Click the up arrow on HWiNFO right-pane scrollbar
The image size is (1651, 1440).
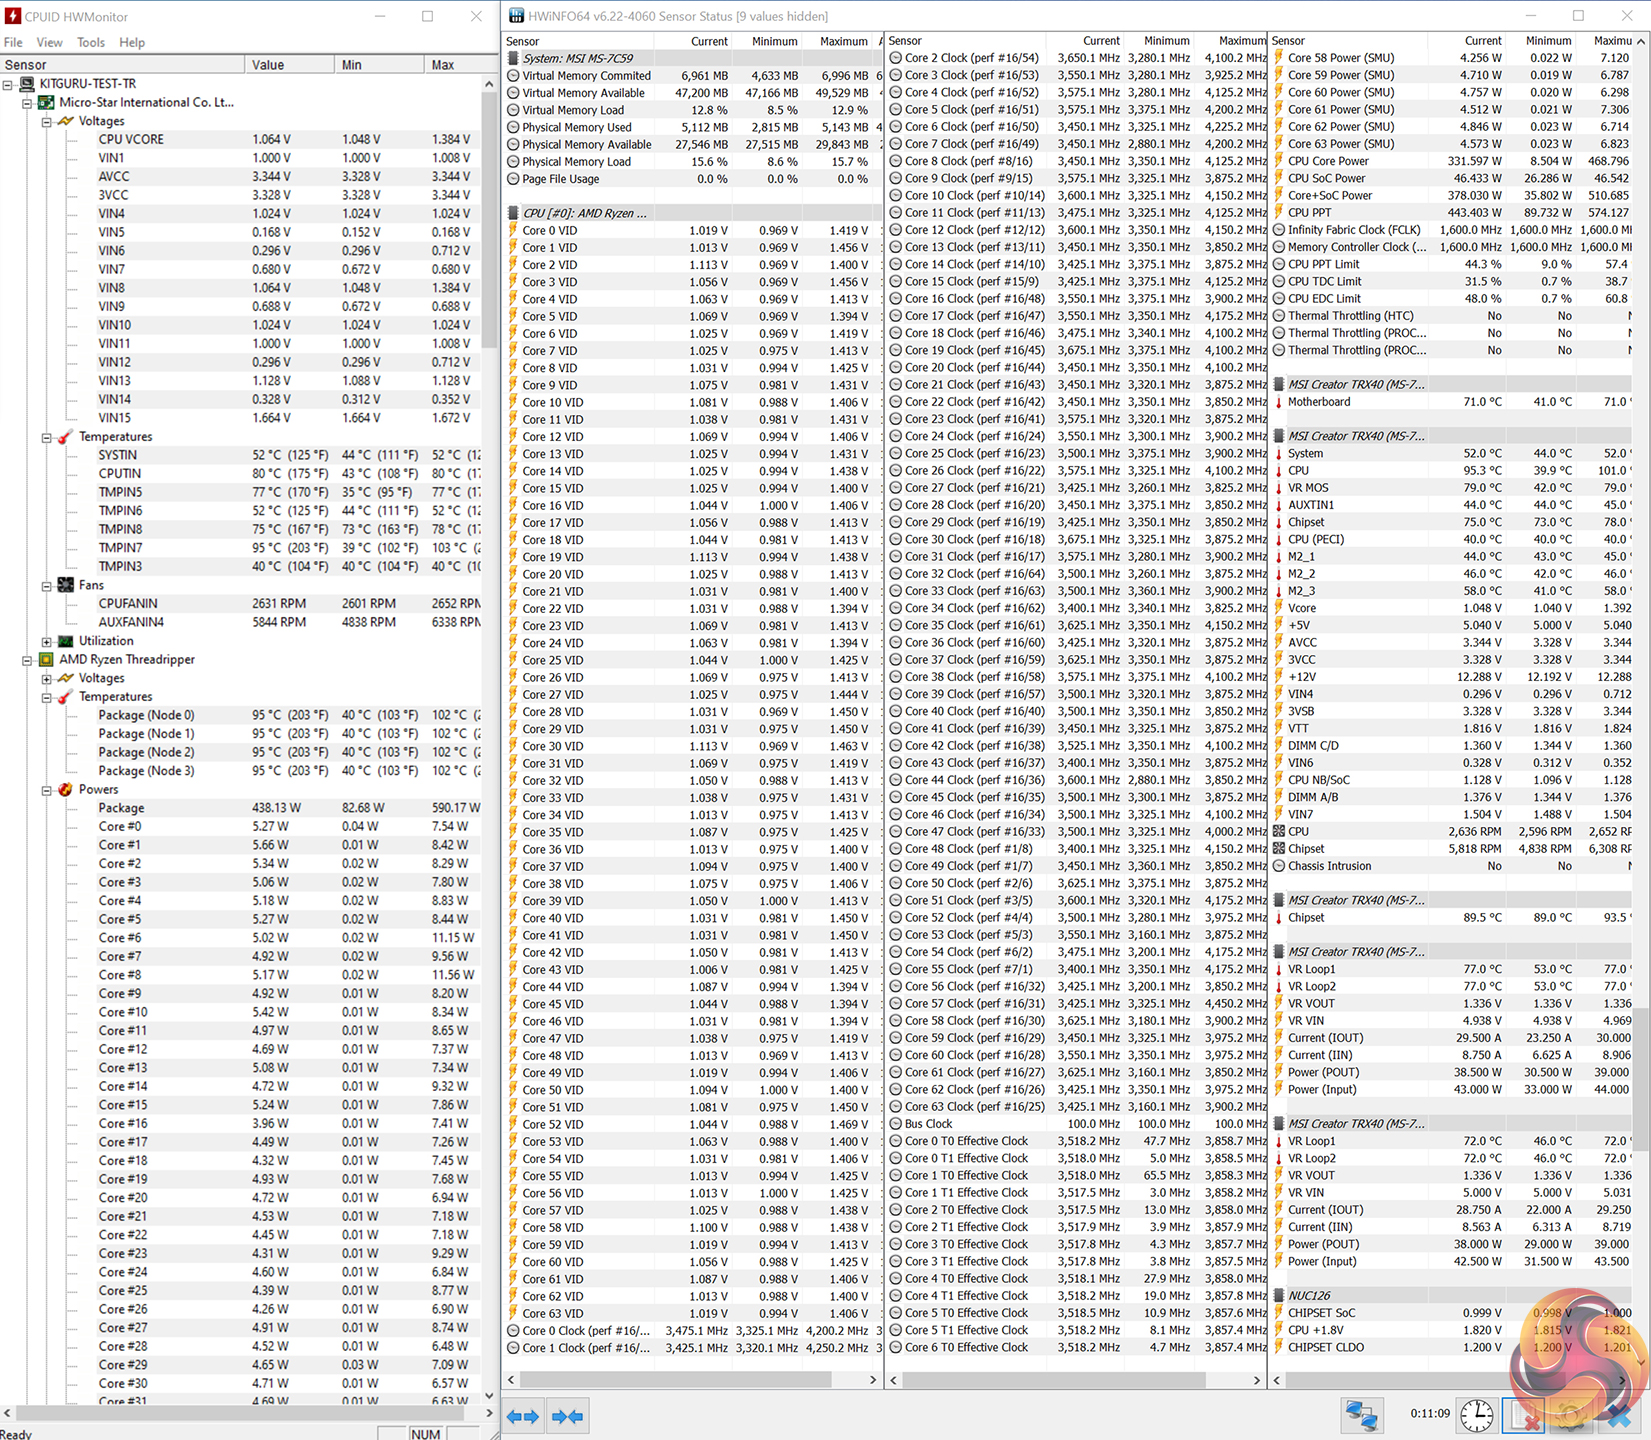click(1640, 42)
